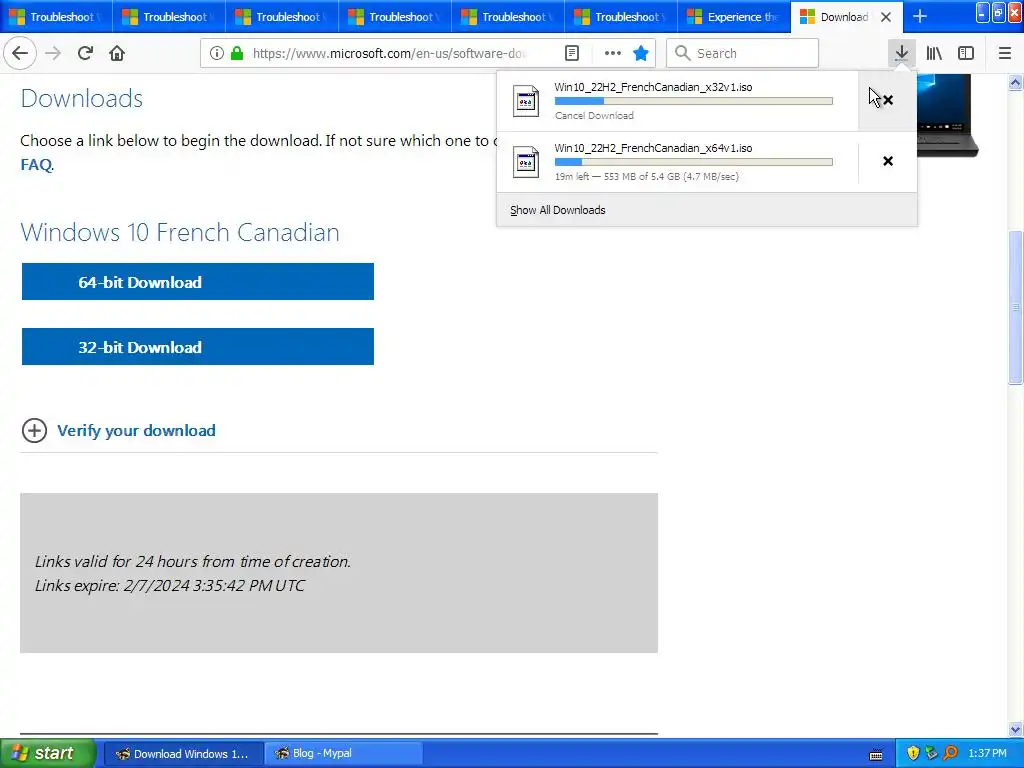
Task: Show sidebars toolbar icon
Action: (x=966, y=53)
